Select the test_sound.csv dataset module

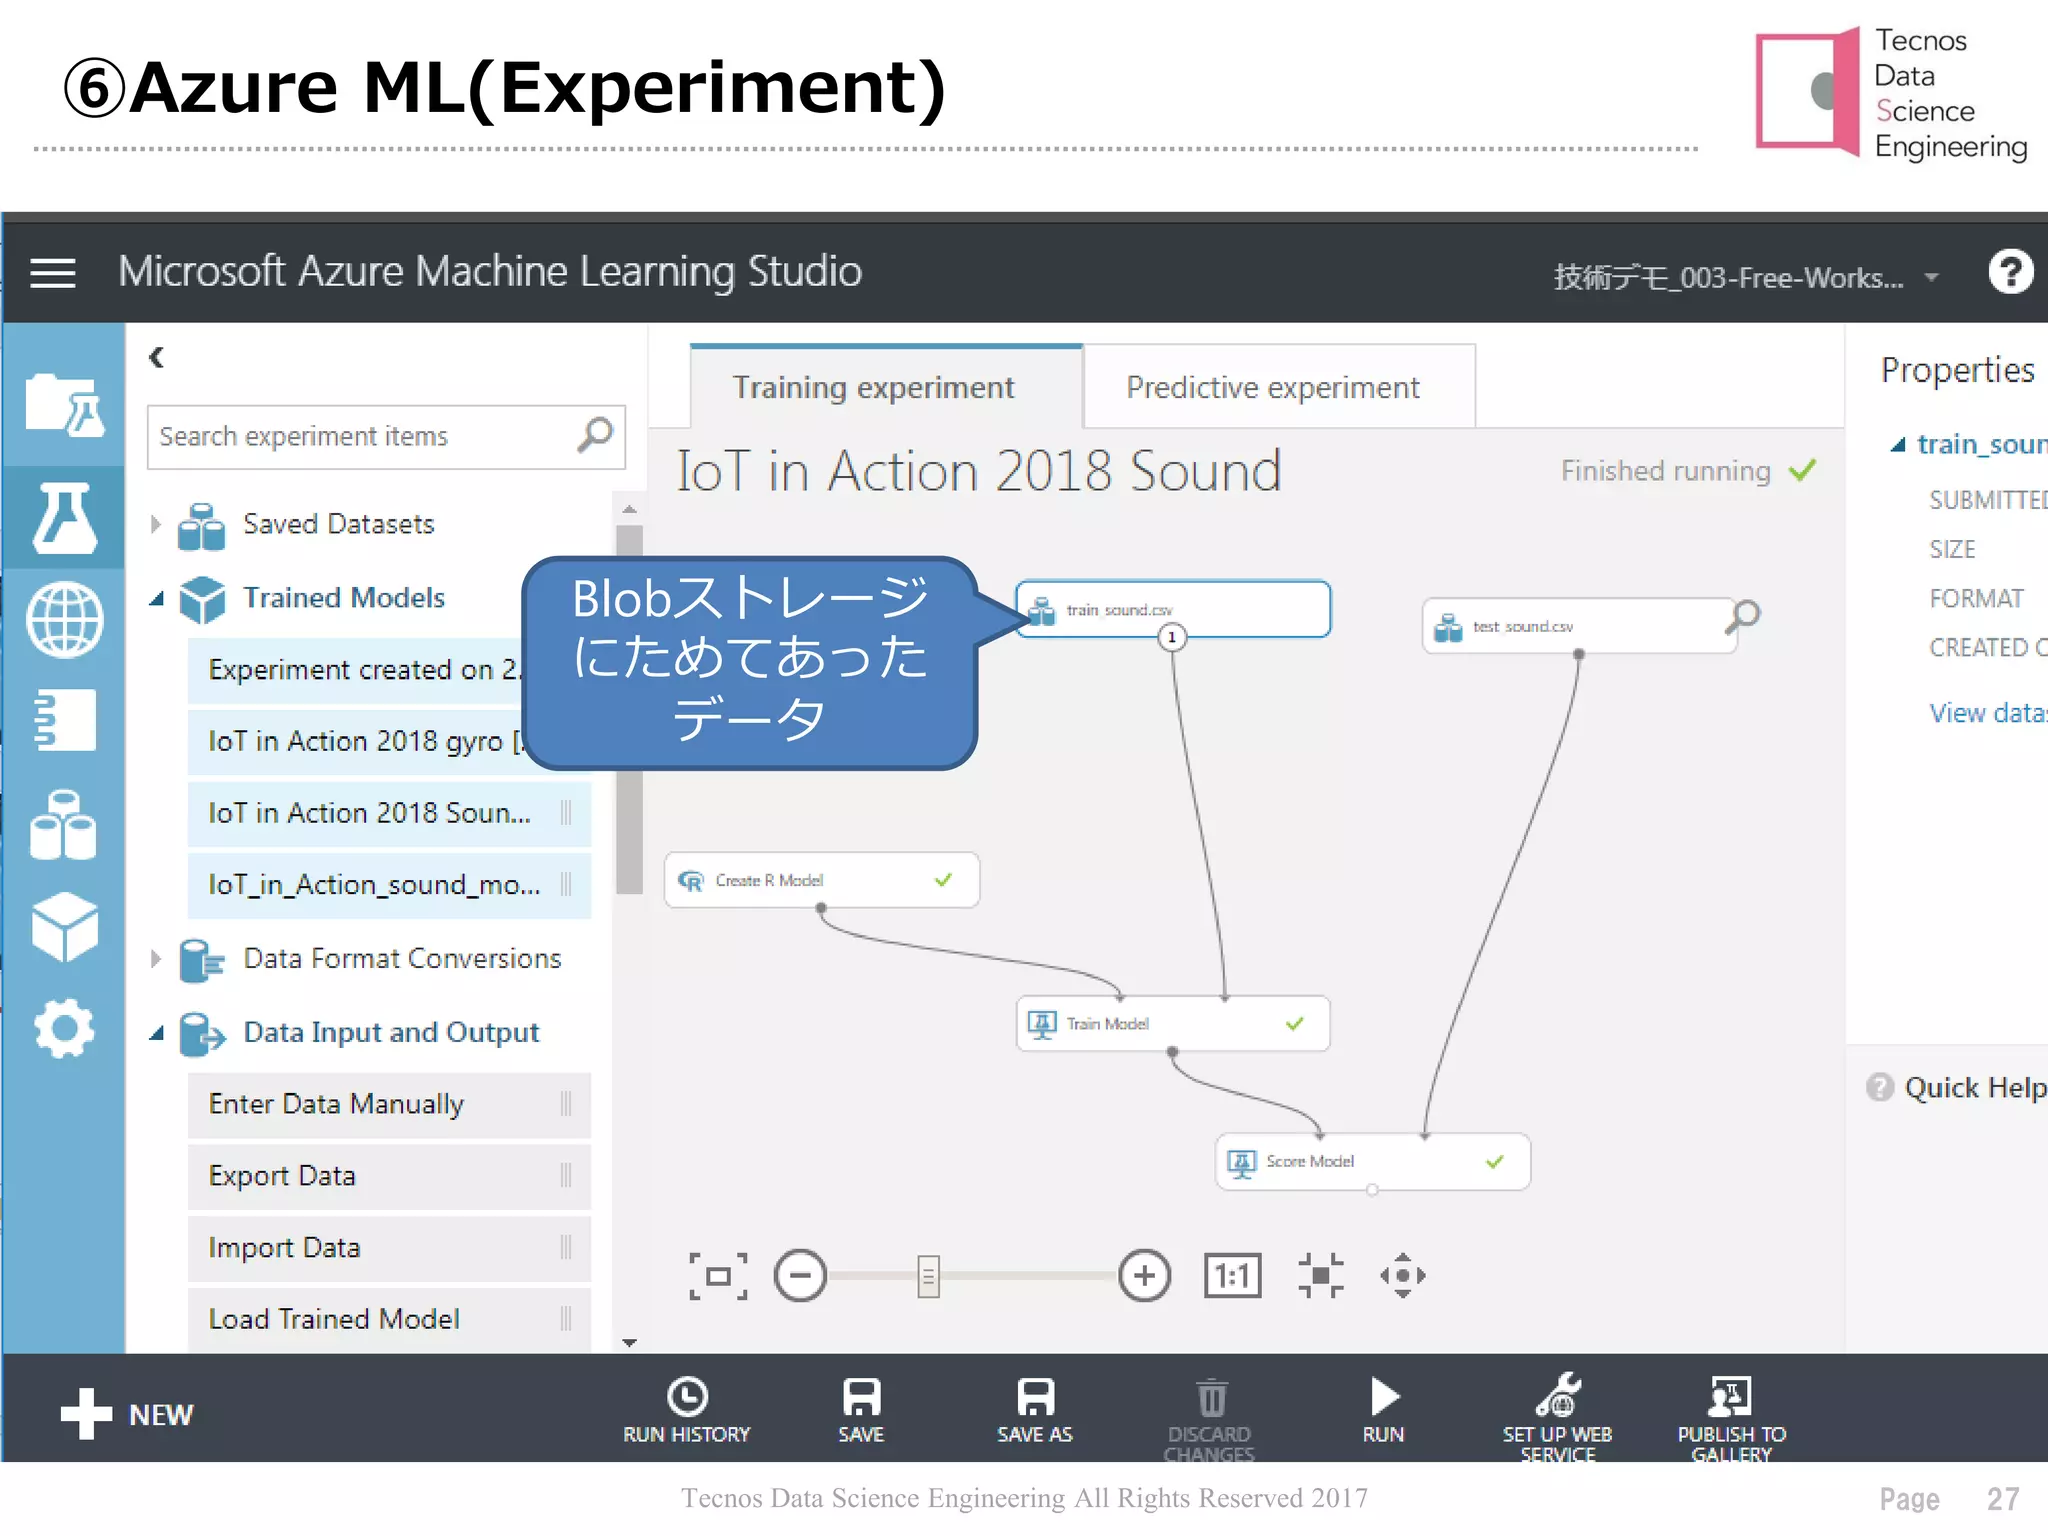pyautogui.click(x=1578, y=626)
